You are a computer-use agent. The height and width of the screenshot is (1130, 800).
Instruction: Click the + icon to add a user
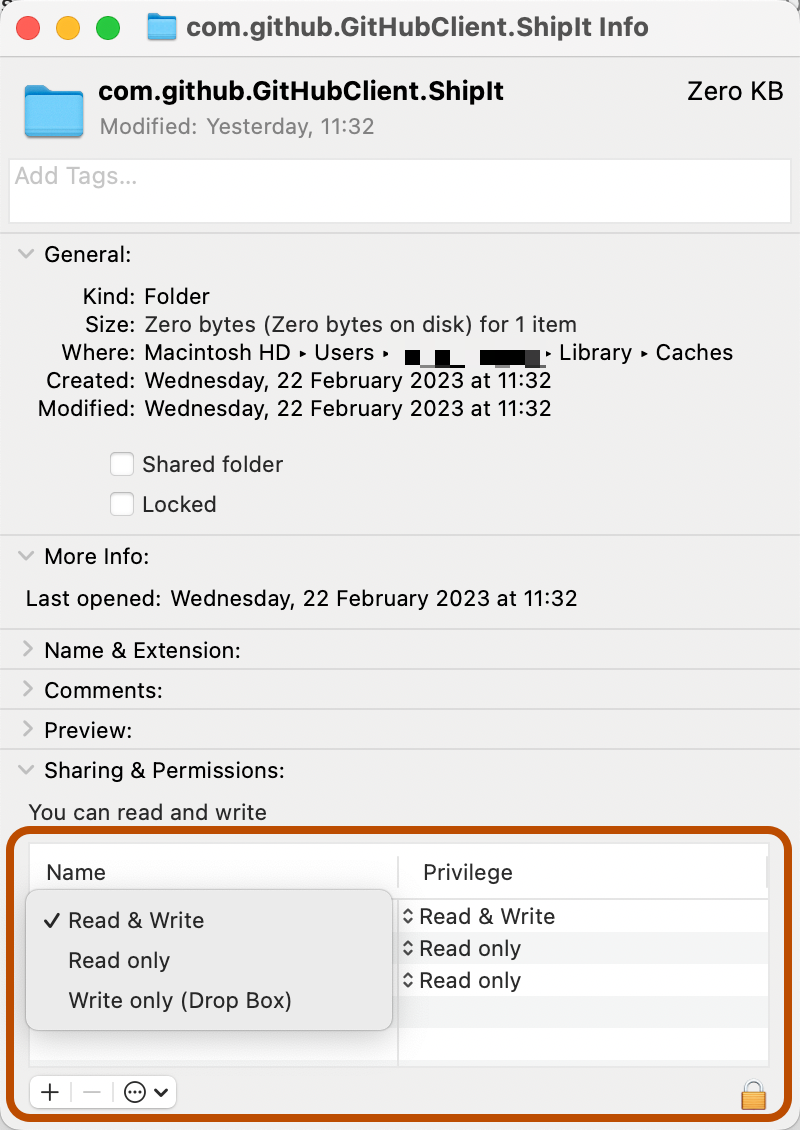click(x=50, y=1092)
